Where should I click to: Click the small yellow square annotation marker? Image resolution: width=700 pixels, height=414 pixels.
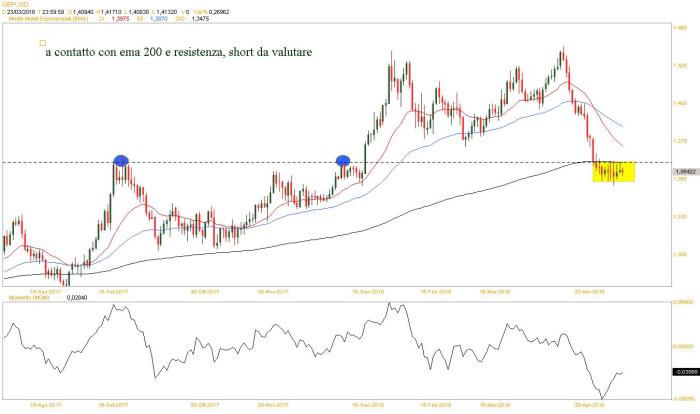[x=42, y=43]
